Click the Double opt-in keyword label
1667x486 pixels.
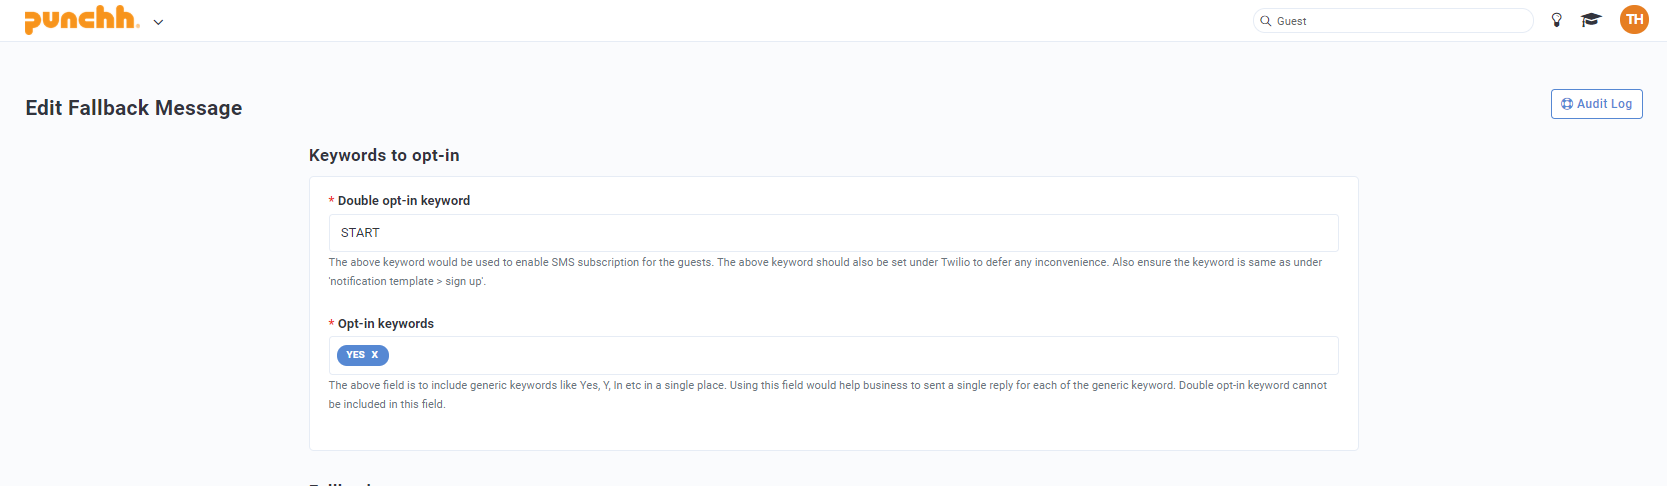pos(404,201)
